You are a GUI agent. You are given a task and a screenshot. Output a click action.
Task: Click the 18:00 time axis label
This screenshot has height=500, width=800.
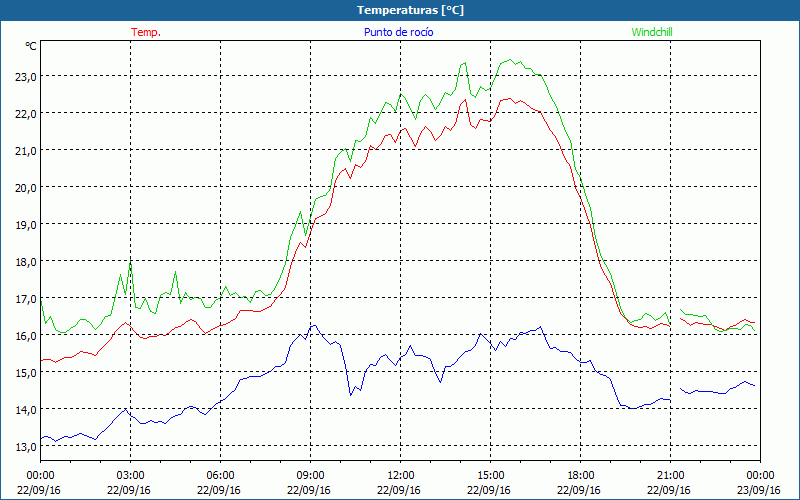581,476
